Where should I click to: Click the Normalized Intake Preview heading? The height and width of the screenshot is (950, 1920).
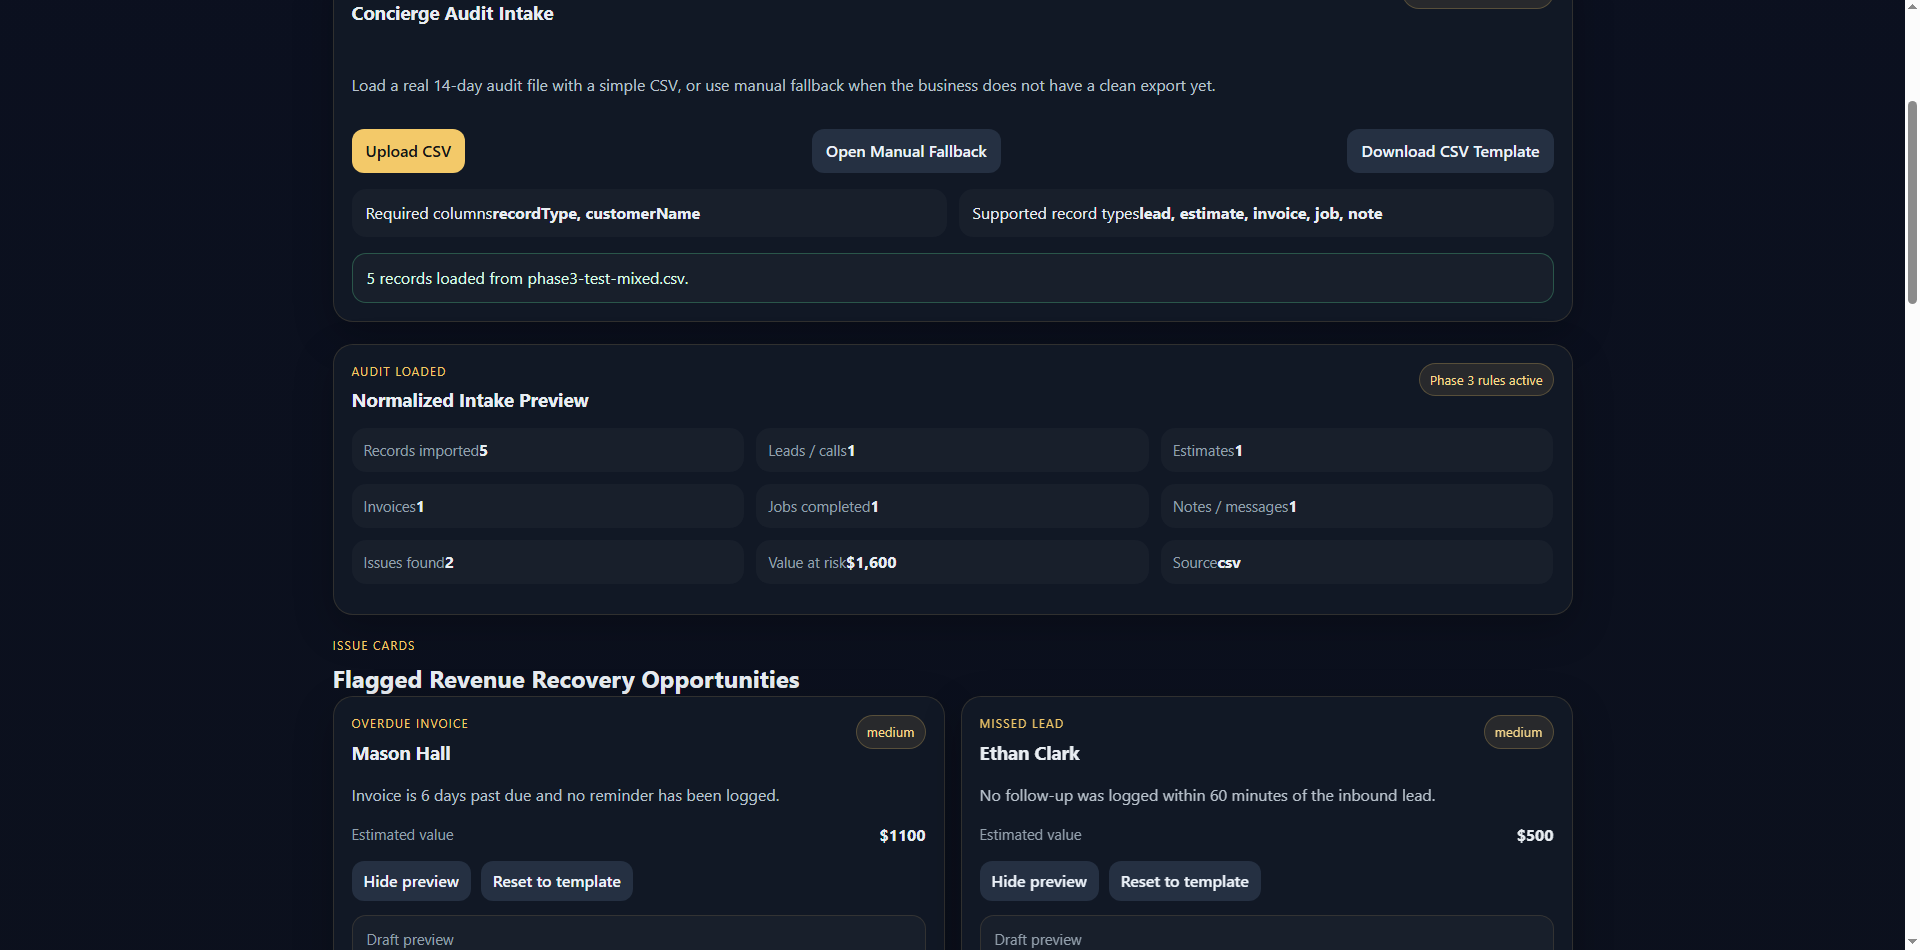(469, 400)
